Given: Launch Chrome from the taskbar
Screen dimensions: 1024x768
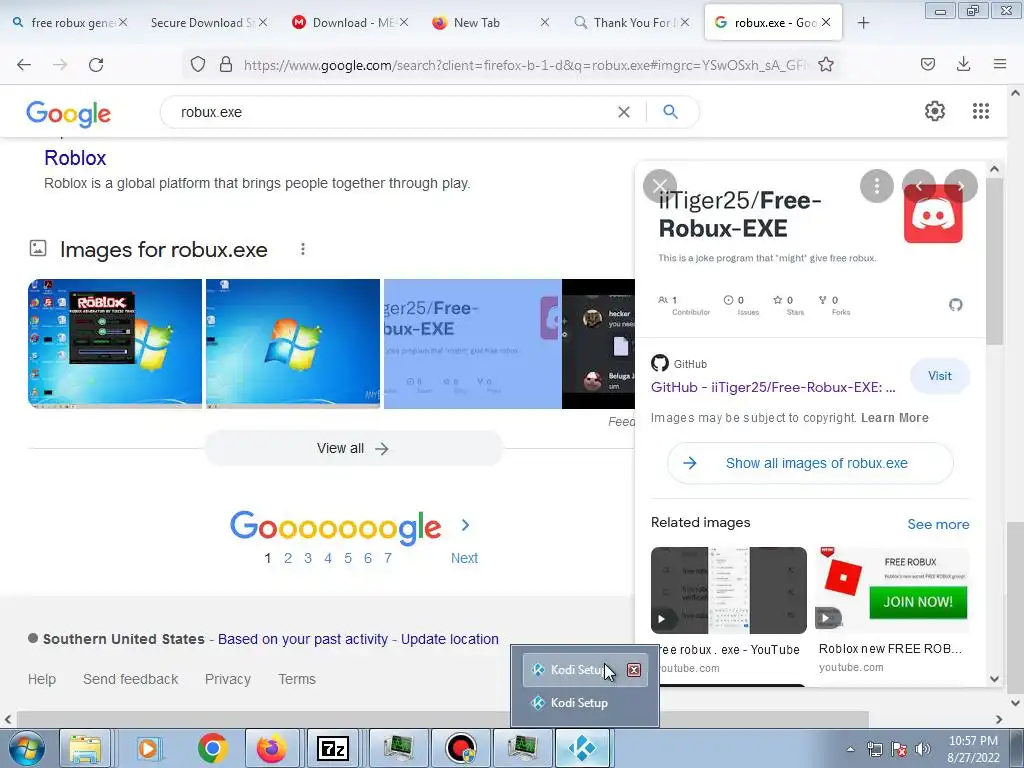Looking at the screenshot, I should coord(212,748).
